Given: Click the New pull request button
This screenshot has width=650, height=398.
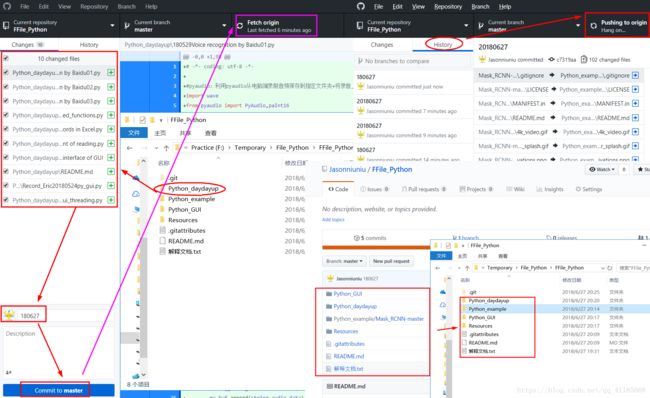Looking at the screenshot, I should (391, 261).
